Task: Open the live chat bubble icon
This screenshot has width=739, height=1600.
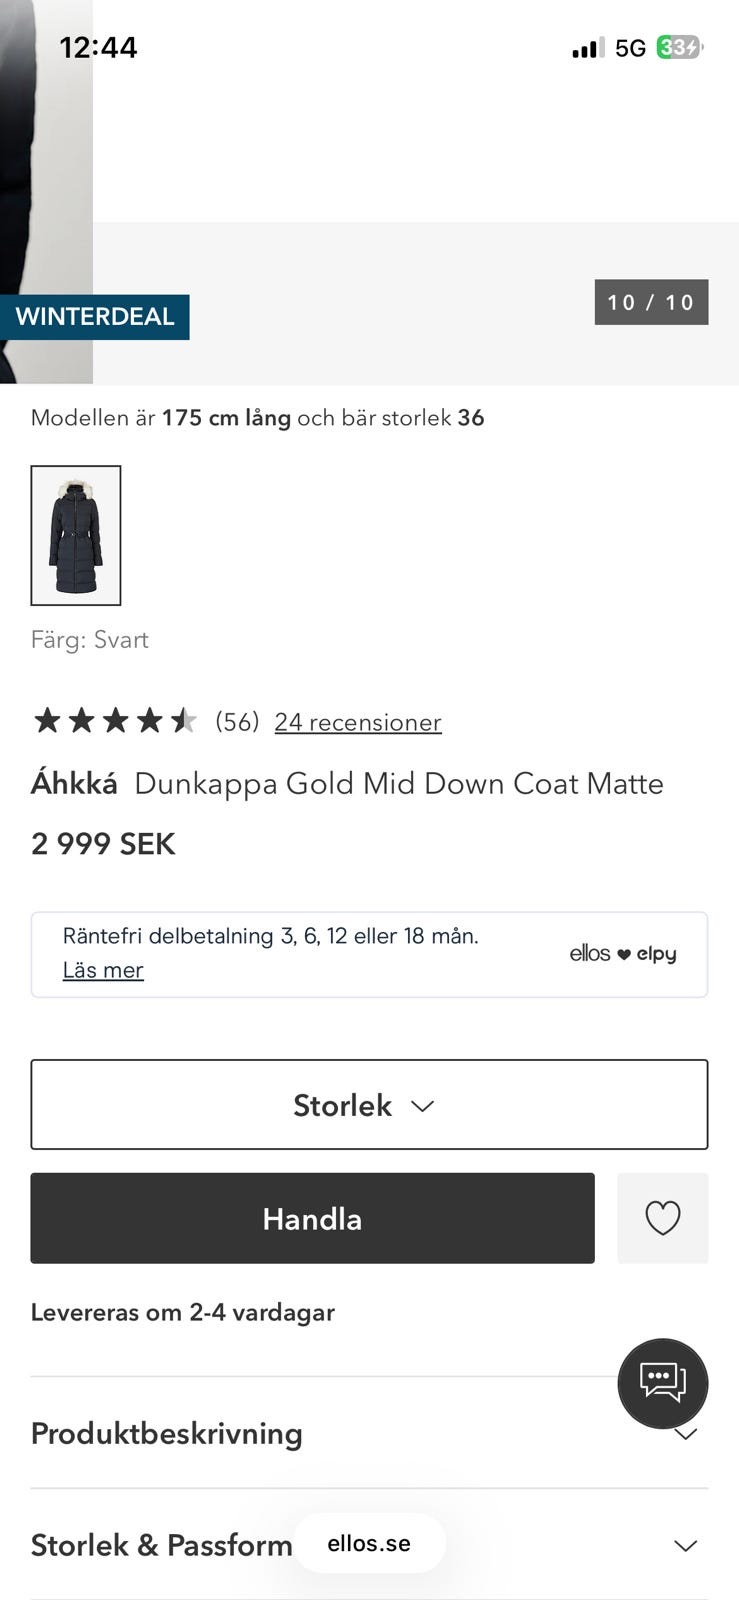Action: 662,1383
